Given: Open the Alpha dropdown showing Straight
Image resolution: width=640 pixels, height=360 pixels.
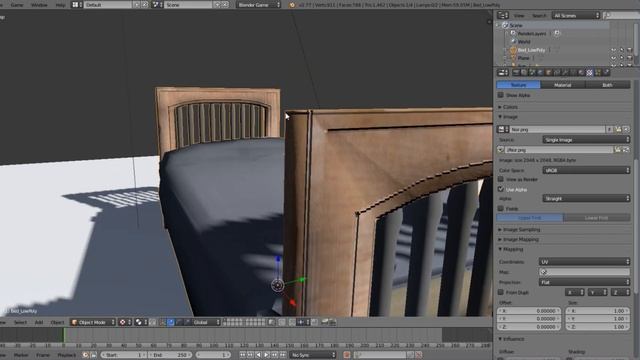Looking at the screenshot, I should pos(586,198).
